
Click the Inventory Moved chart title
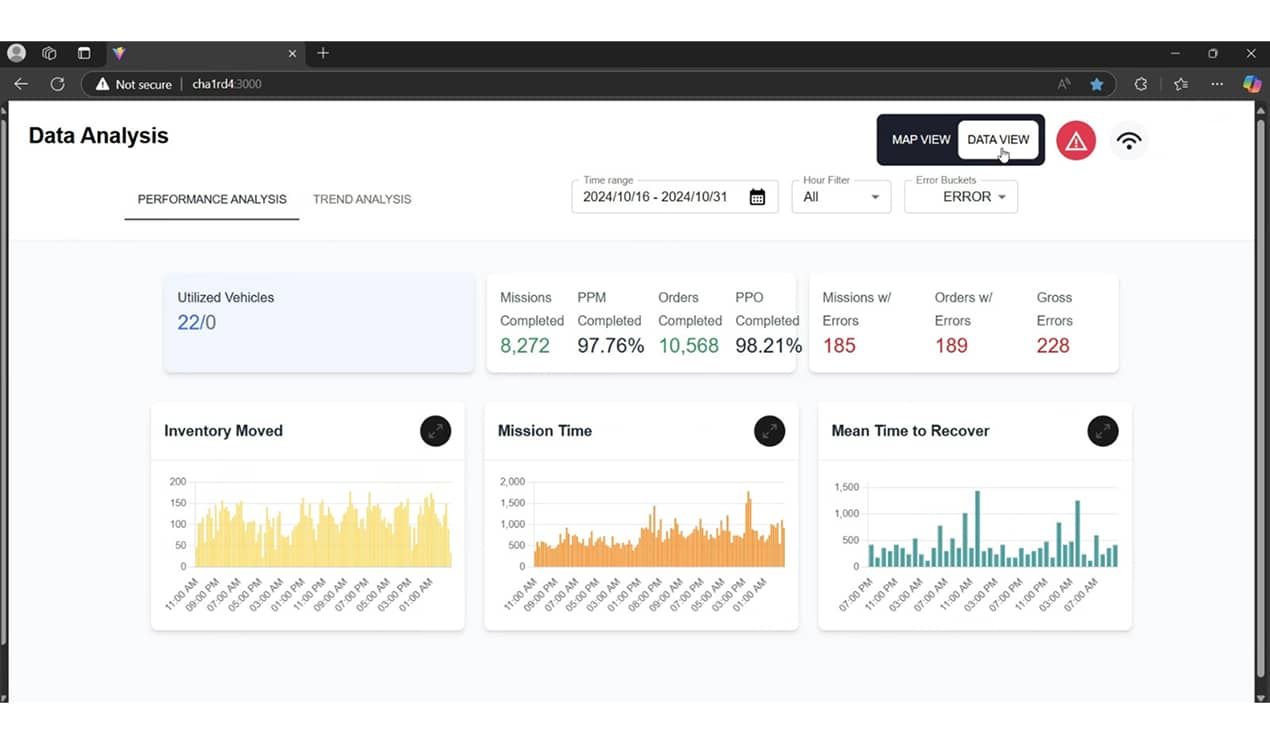223,431
